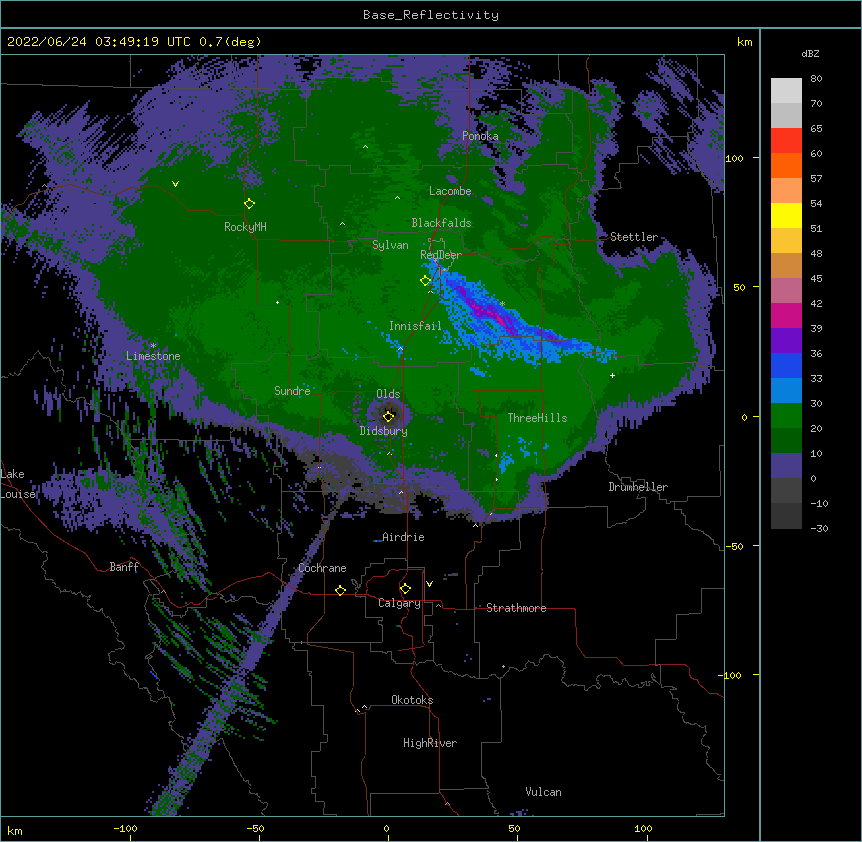Image resolution: width=862 pixels, height=842 pixels.
Task: Click the white plus marker southwest of Stettler
Action: [x=612, y=375]
